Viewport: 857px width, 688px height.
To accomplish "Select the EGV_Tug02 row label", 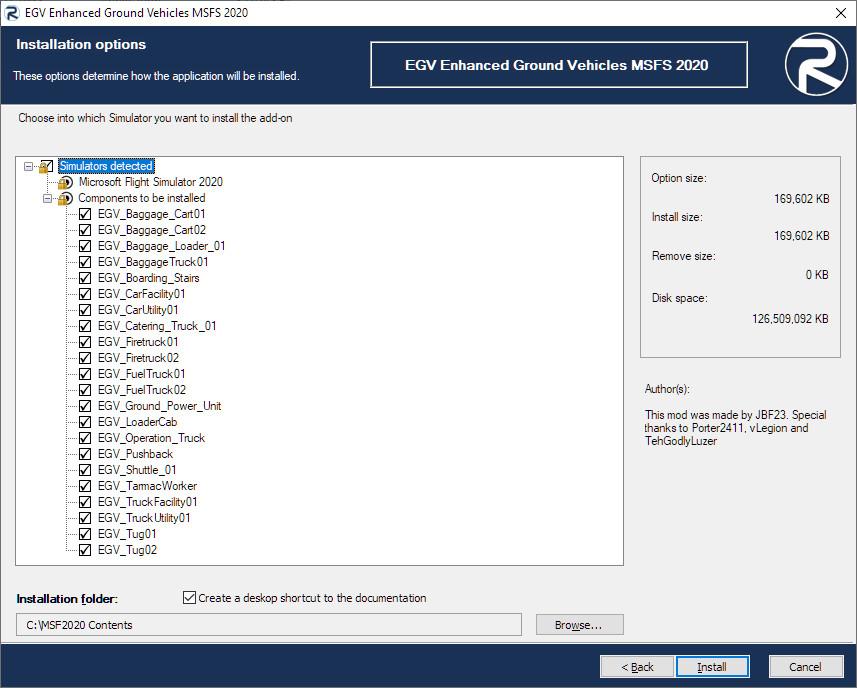I will (x=127, y=550).
